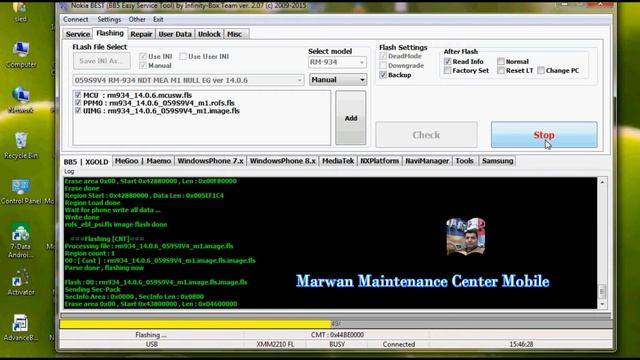The width and height of the screenshot is (640, 360).
Task: Open the Other menu
Action: pyautogui.click(x=137, y=19)
